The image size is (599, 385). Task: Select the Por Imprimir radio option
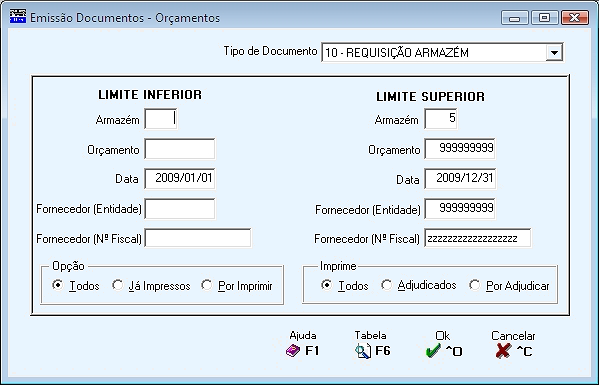pos(207,285)
